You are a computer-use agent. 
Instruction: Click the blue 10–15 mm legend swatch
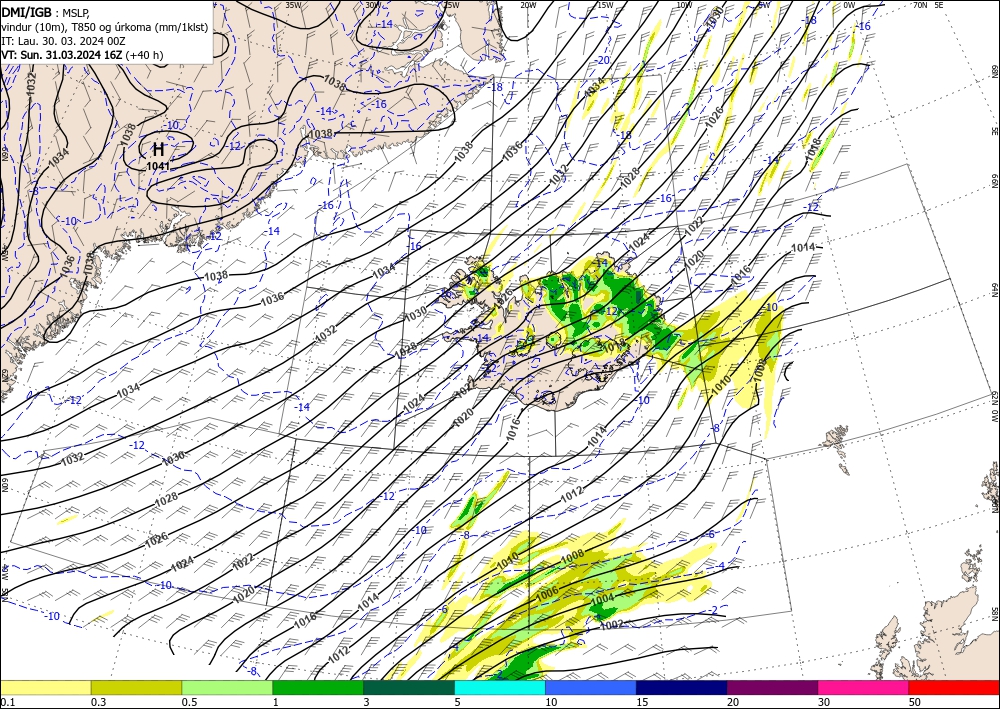591,687
